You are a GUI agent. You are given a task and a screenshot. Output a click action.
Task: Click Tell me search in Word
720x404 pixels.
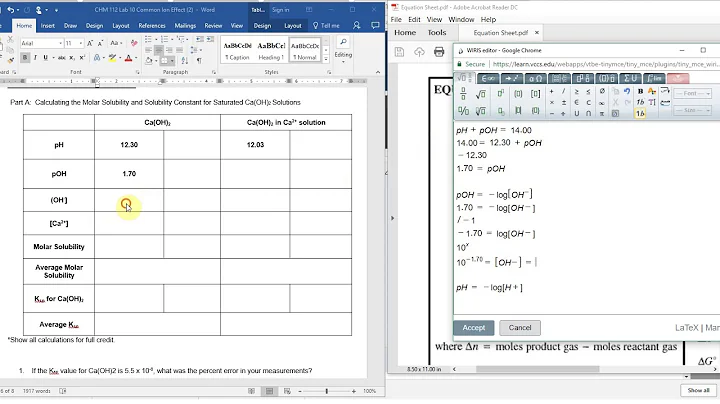326,26
